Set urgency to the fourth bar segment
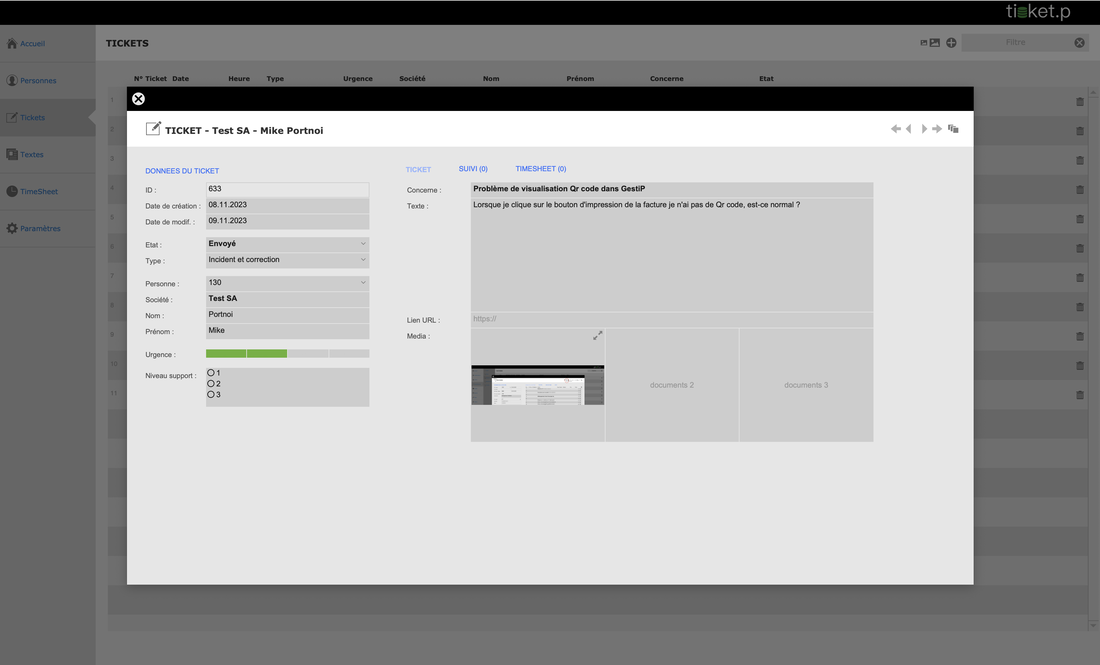 pos(349,354)
